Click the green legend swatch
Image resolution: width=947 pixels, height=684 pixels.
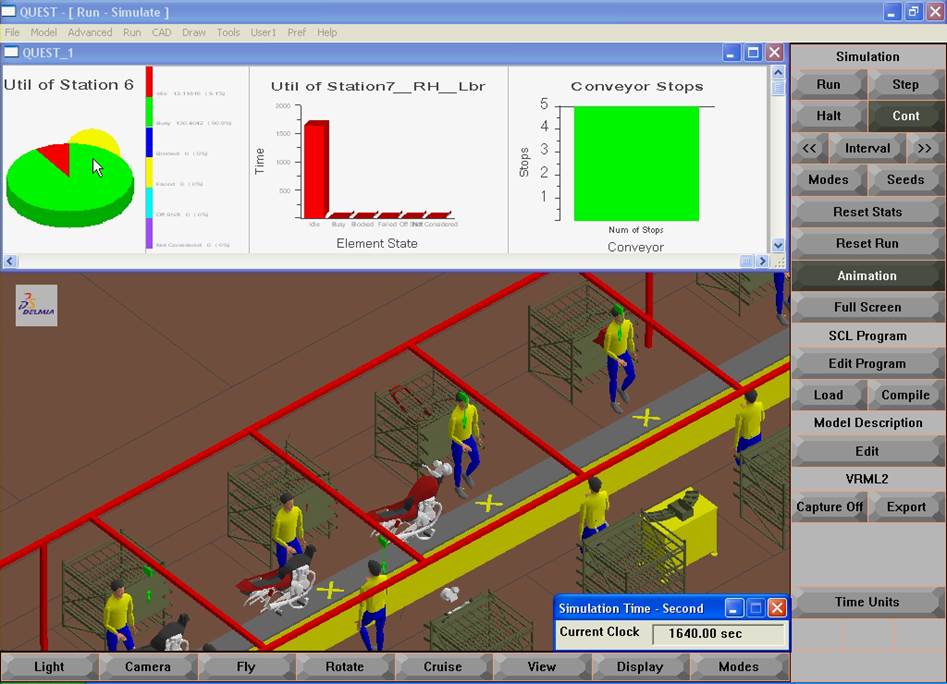(149, 112)
